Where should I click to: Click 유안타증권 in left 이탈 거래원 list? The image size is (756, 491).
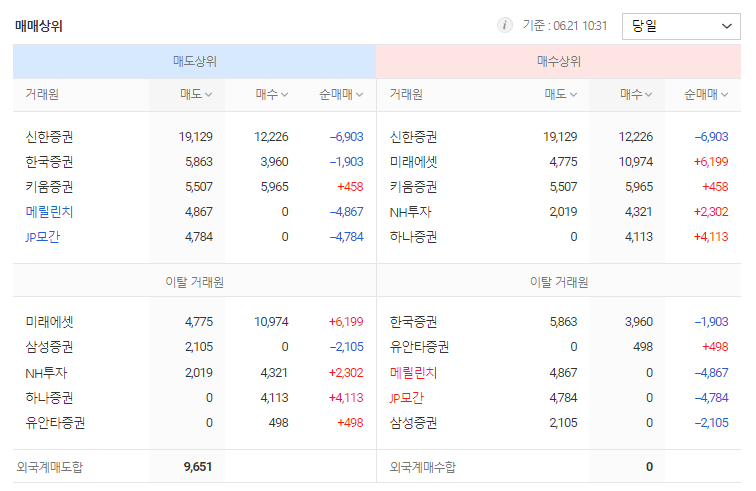[x=55, y=423]
